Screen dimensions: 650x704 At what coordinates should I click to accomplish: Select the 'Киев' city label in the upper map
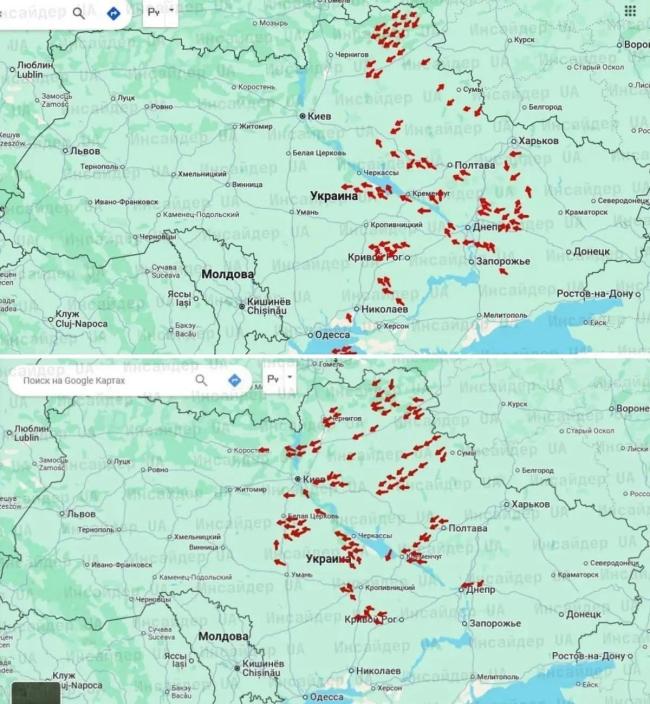coord(319,116)
